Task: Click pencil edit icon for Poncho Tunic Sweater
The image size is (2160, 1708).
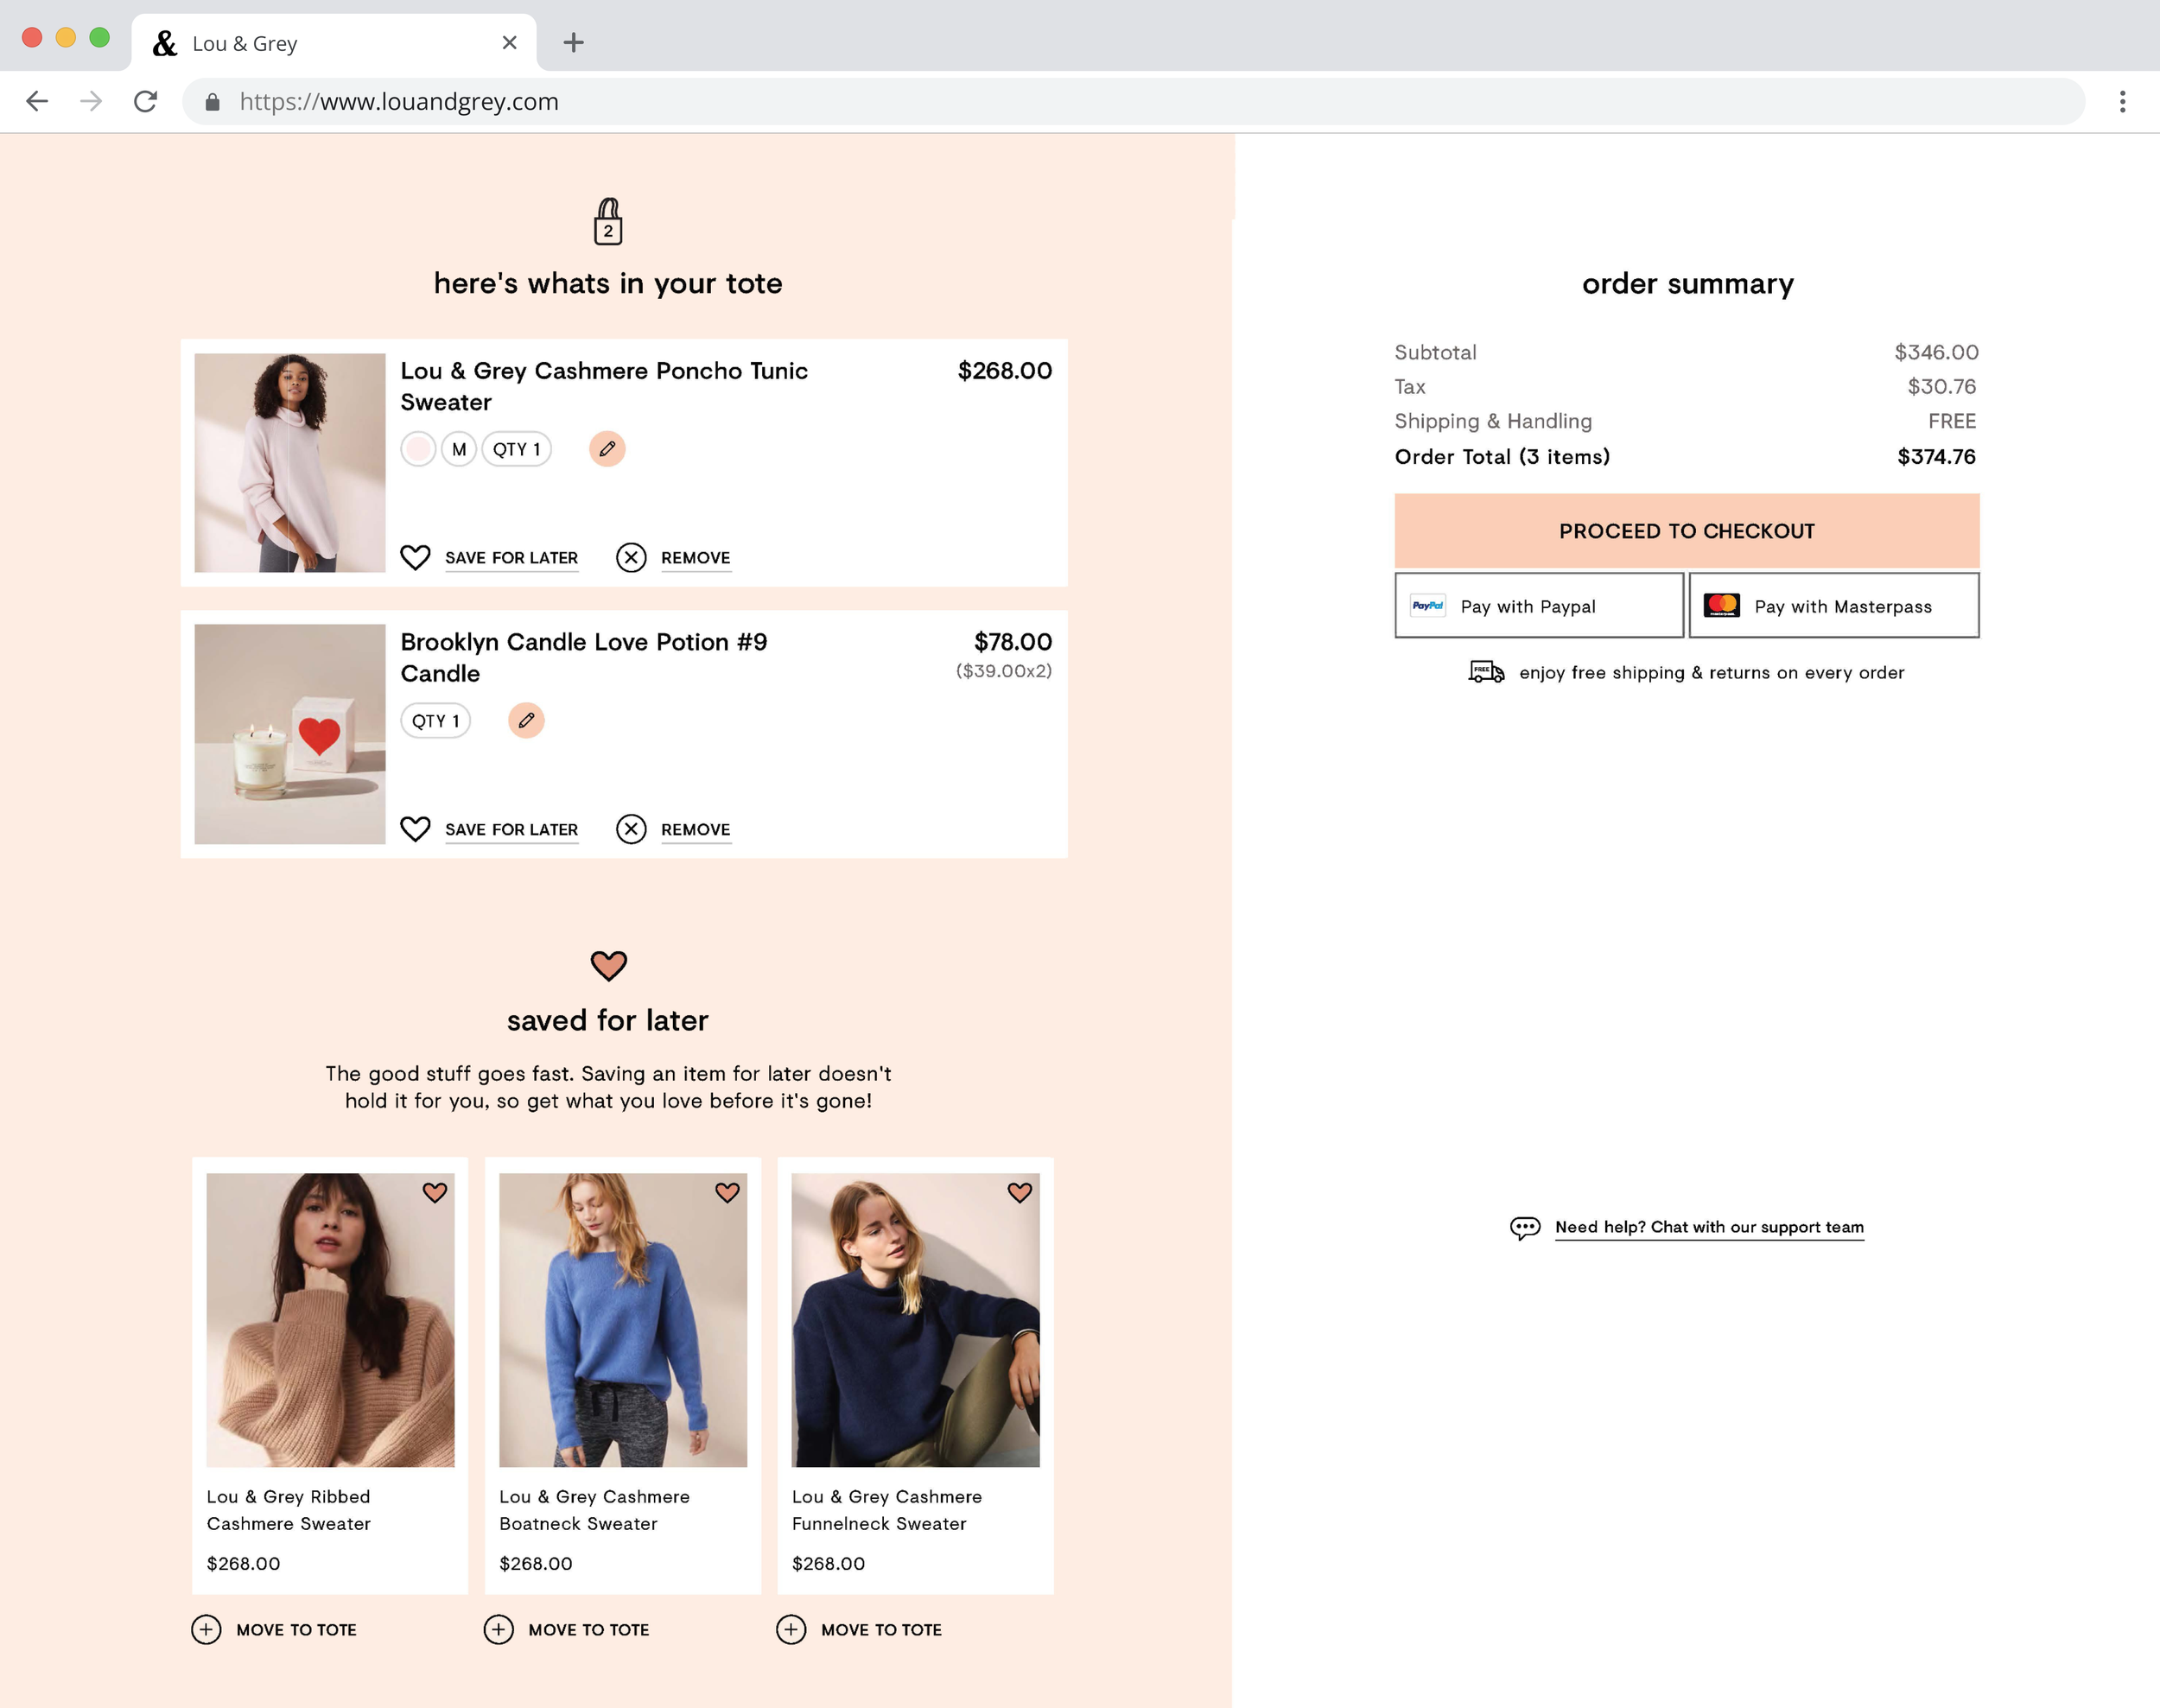Action: tap(607, 449)
